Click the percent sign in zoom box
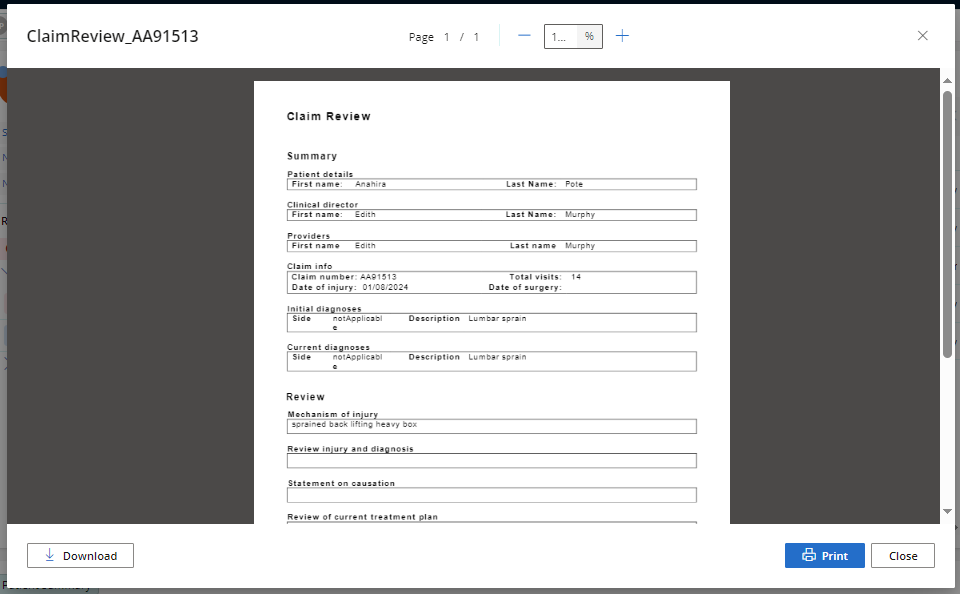This screenshot has height=594, width=960. point(589,37)
